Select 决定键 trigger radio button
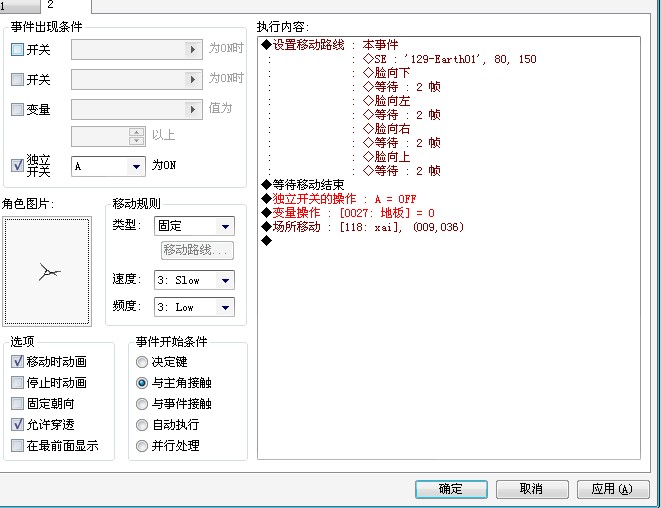This screenshot has width=661, height=508. (x=142, y=362)
